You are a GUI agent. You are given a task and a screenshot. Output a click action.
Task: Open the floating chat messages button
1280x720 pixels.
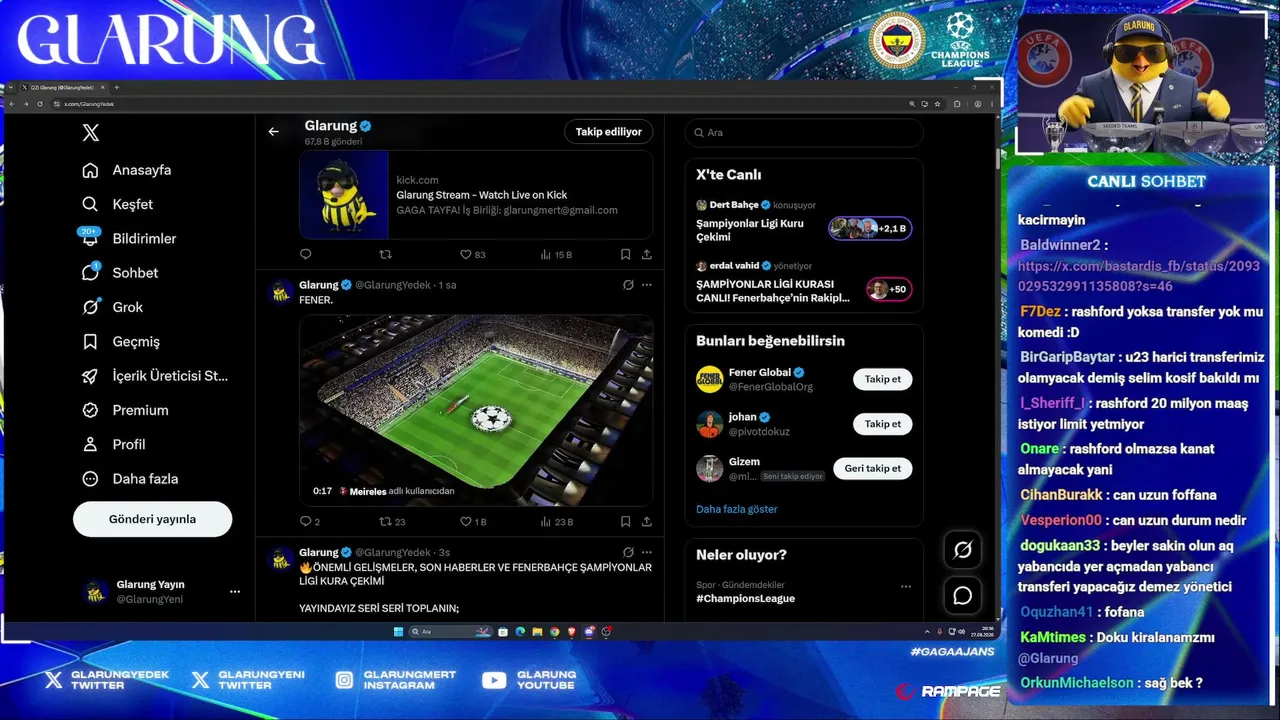tap(963, 596)
